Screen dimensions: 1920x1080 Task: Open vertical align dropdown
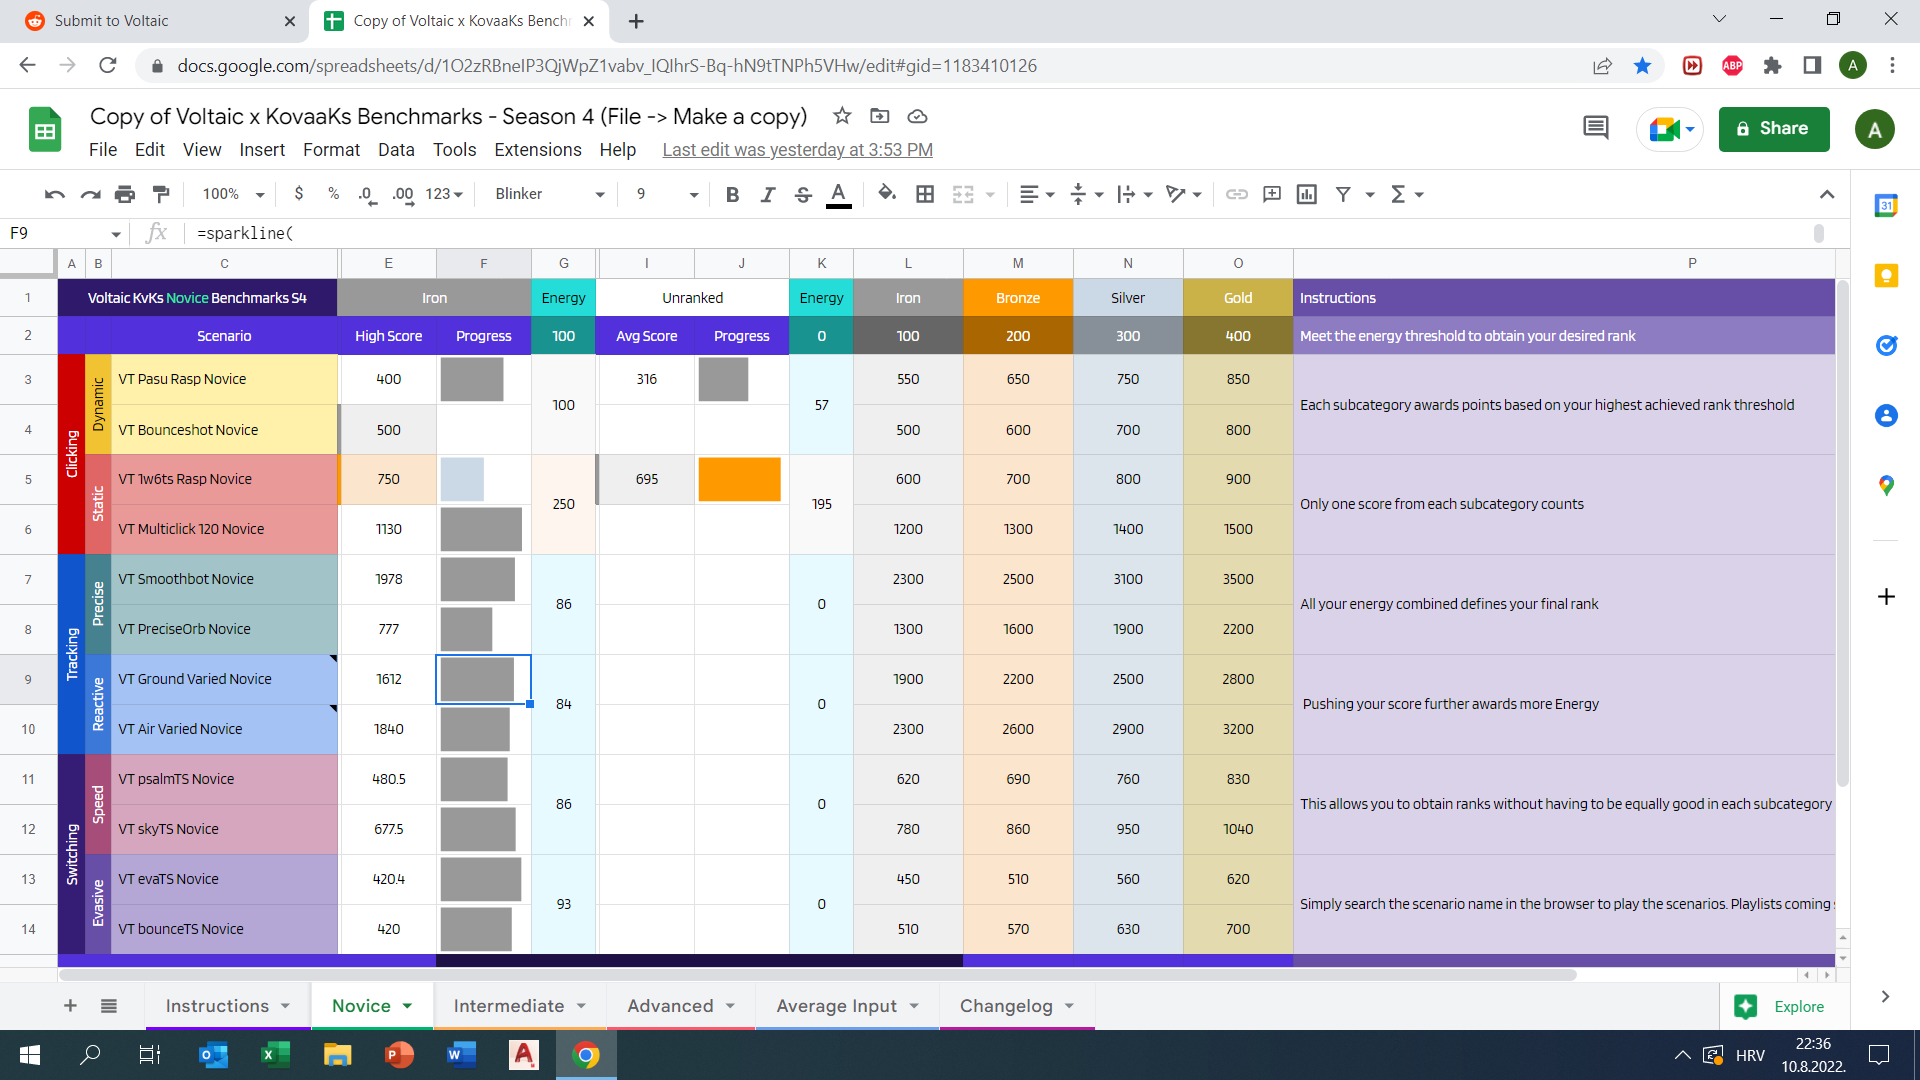point(1087,194)
